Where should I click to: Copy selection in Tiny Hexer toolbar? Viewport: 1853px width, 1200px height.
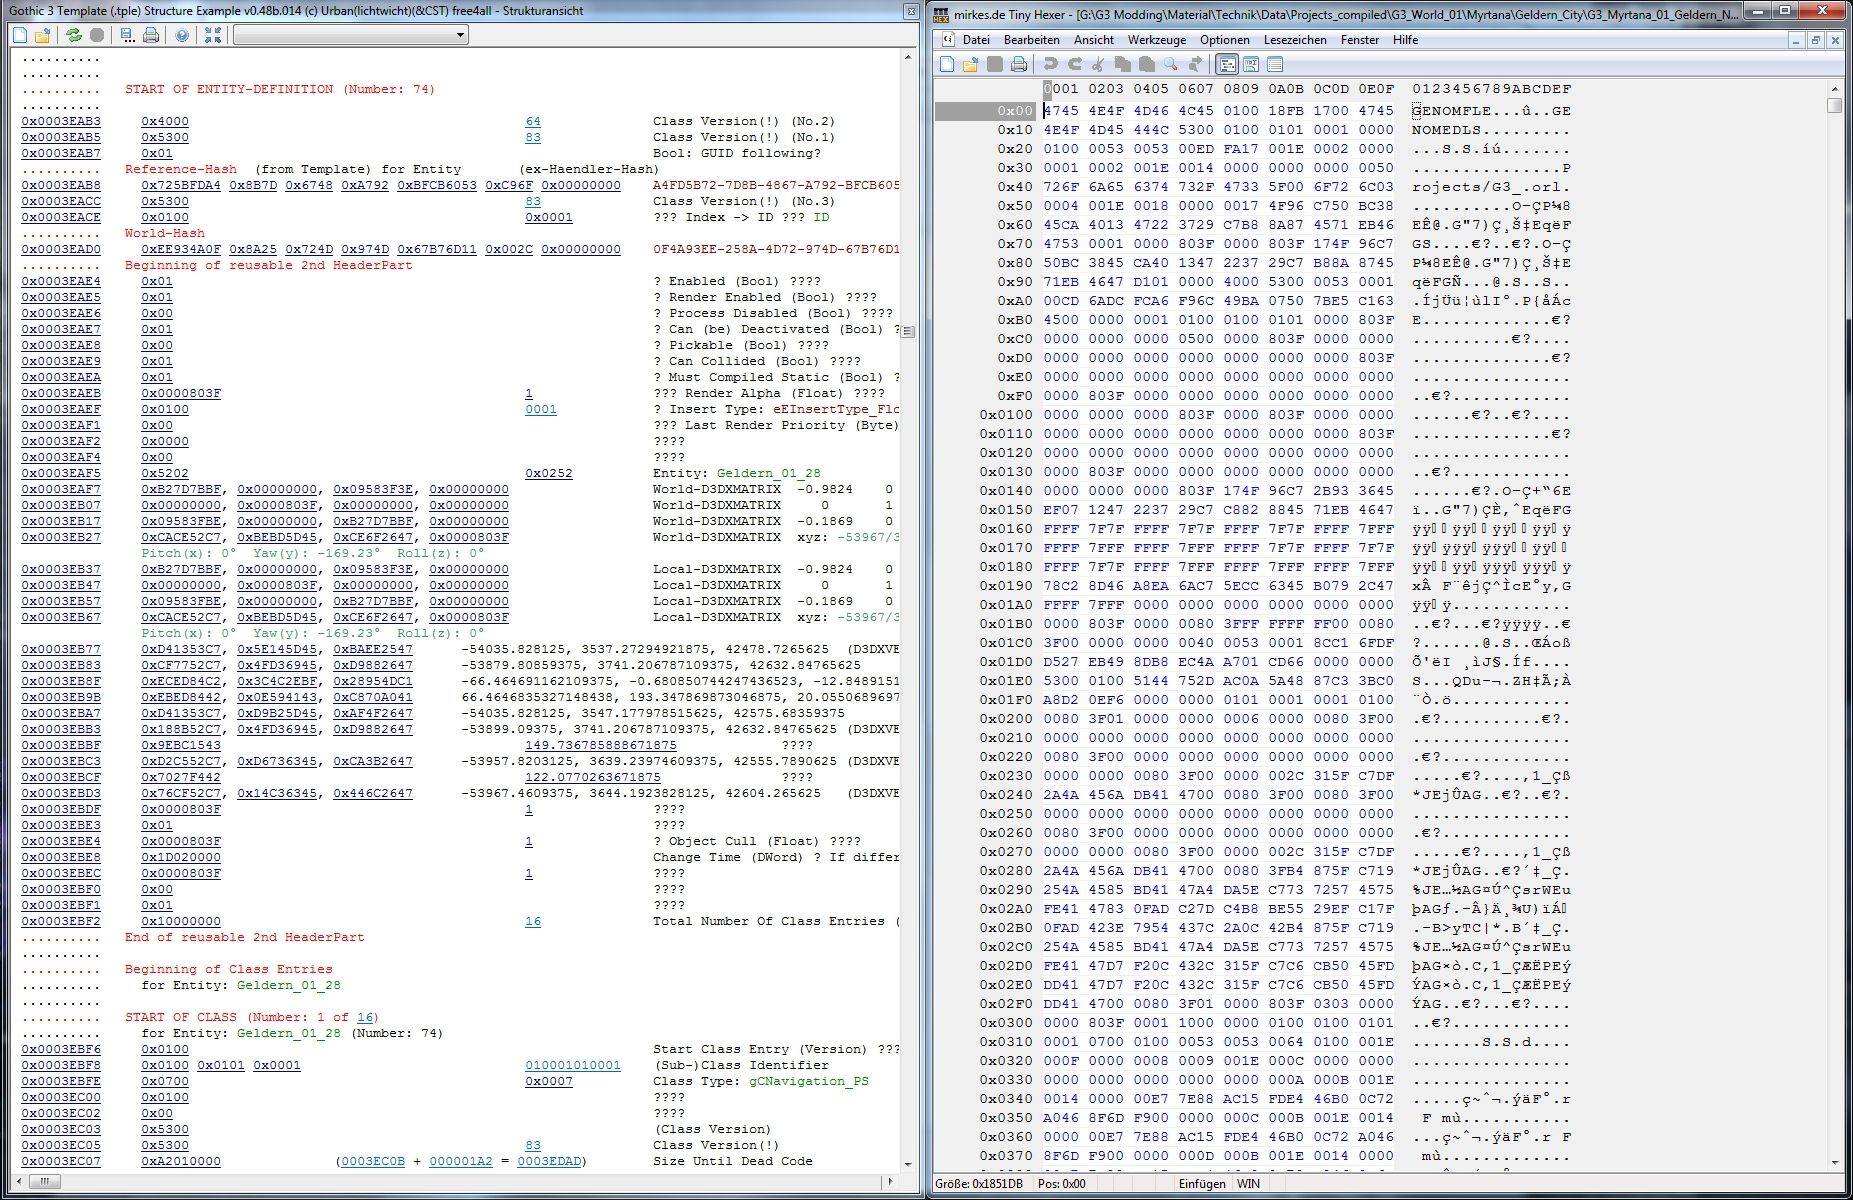coord(1123,65)
